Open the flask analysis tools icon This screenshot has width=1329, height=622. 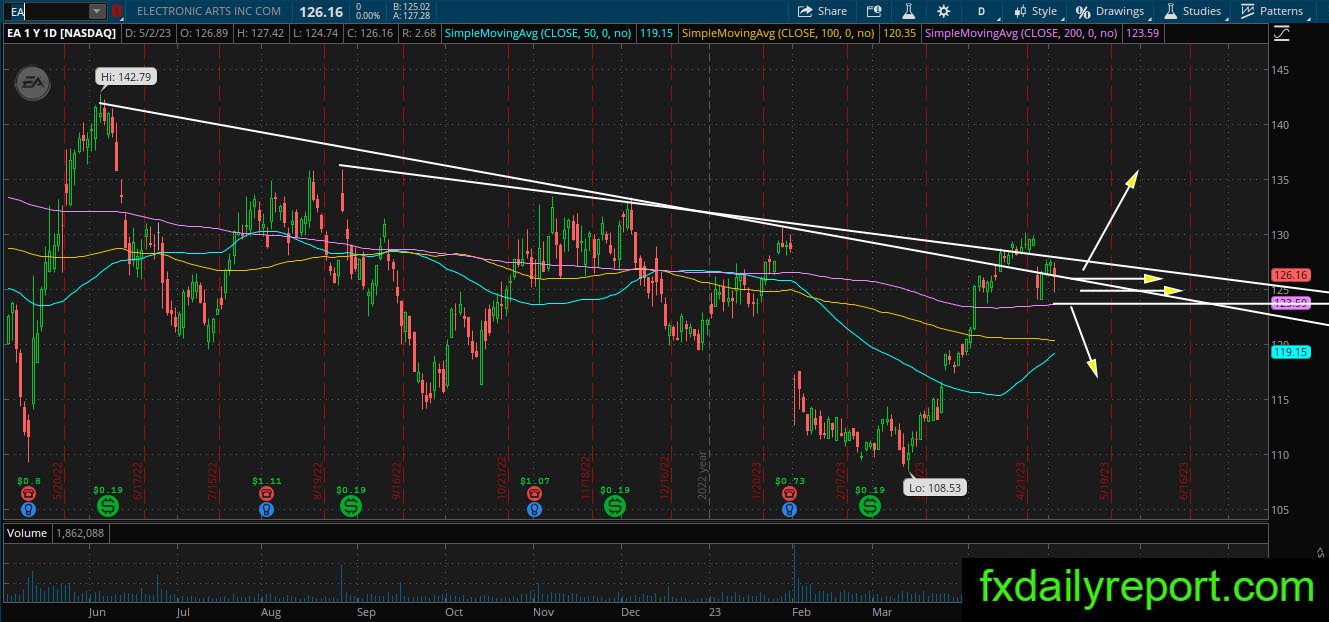point(909,11)
